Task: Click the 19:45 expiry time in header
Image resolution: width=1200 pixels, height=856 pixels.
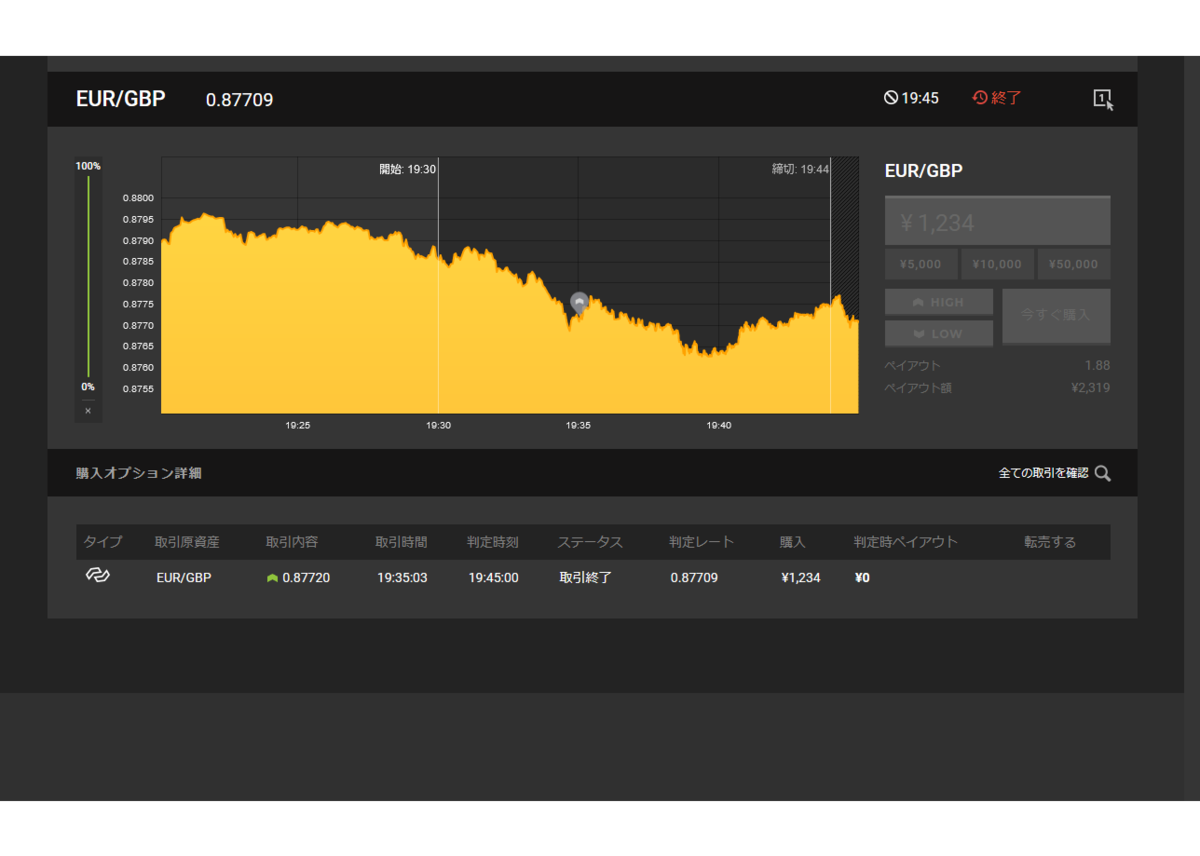Action: (920, 98)
